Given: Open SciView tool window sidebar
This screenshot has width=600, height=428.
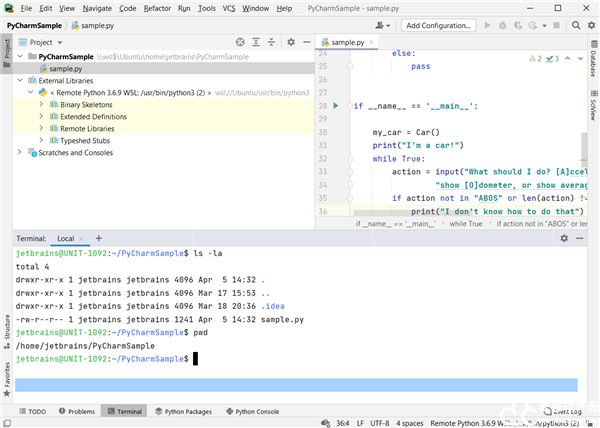Looking at the screenshot, I should coord(593,106).
